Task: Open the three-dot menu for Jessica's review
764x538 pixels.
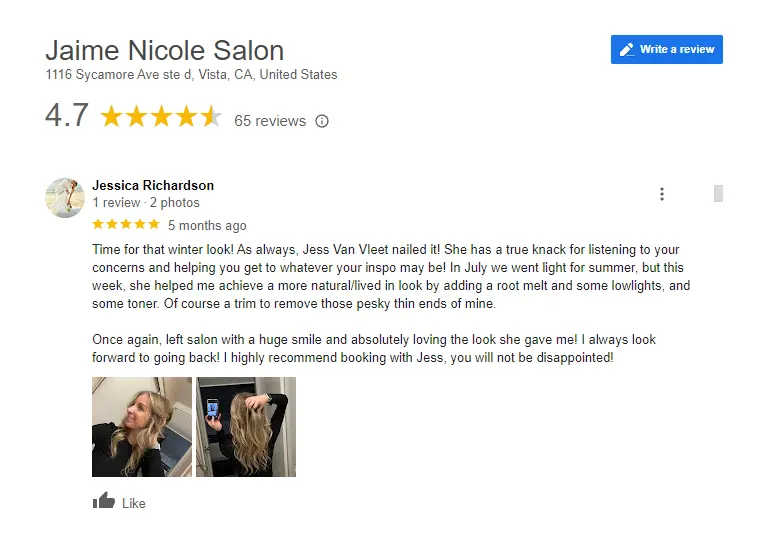Action: pos(662,194)
